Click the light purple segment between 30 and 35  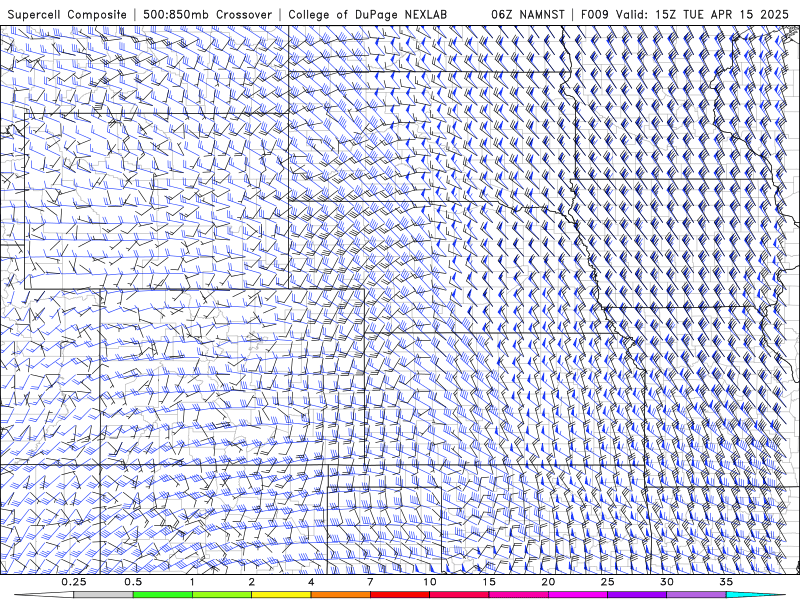click(696, 595)
